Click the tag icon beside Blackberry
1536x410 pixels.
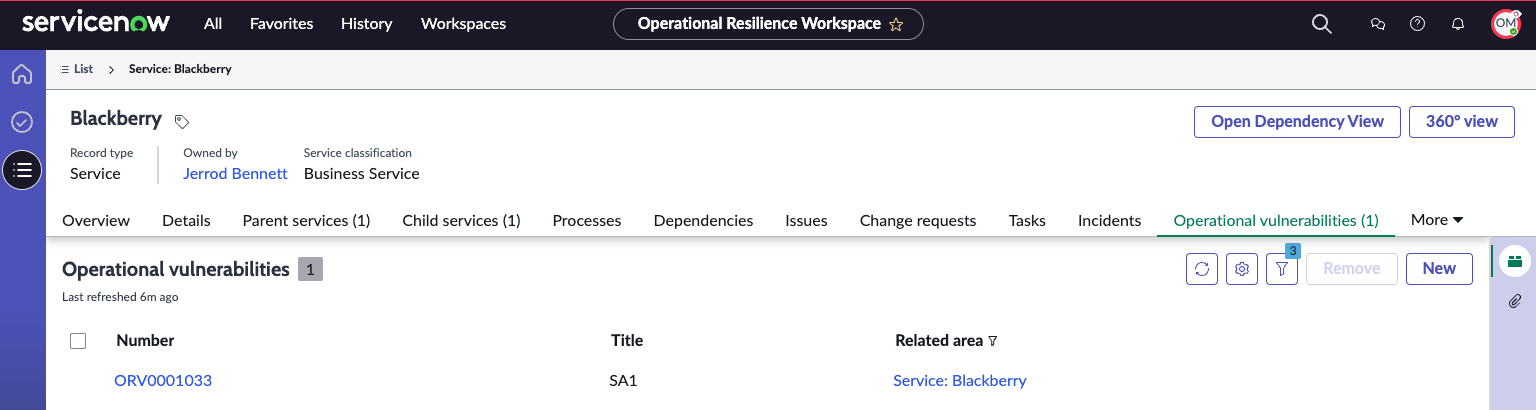pos(181,121)
